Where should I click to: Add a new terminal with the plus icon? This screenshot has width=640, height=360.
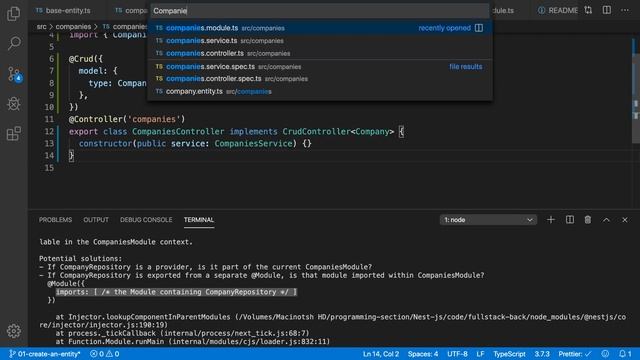tap(551, 220)
